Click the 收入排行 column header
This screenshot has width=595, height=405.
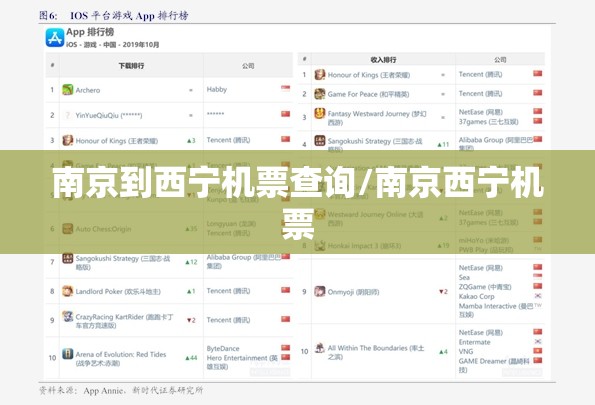(x=383, y=60)
